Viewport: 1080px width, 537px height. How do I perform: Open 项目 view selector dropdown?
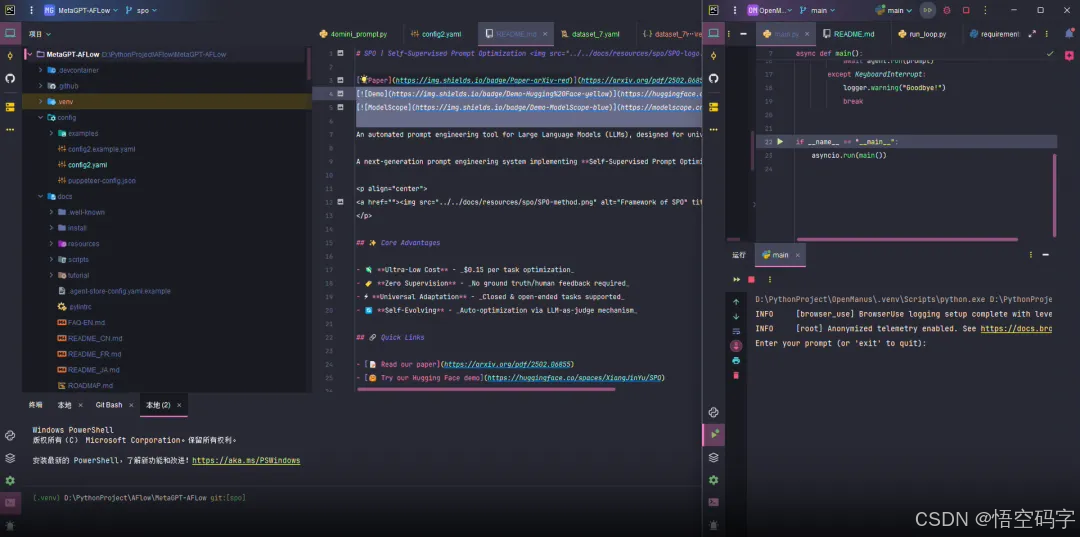point(39,34)
